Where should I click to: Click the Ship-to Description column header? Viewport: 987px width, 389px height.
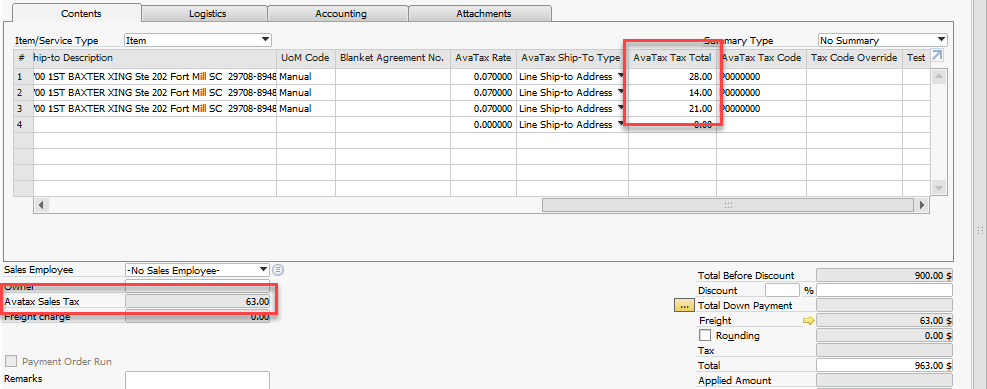[x=155, y=58]
